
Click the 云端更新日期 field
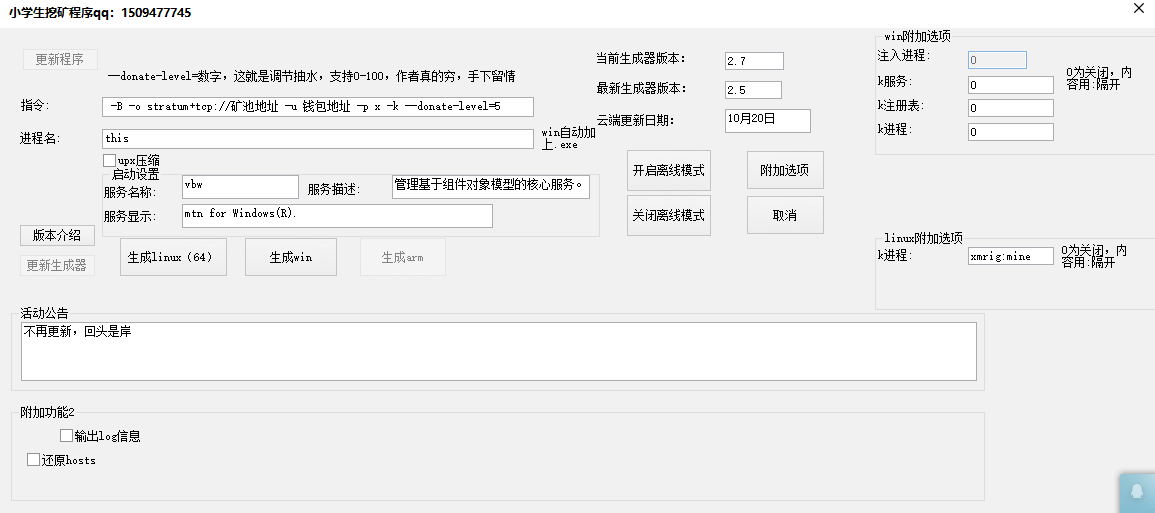click(767, 120)
